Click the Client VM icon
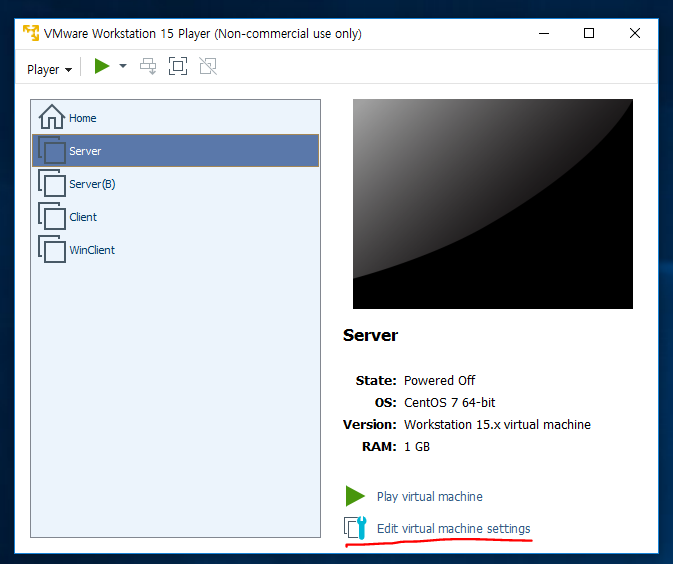This screenshot has height=564, width=673. point(52,216)
